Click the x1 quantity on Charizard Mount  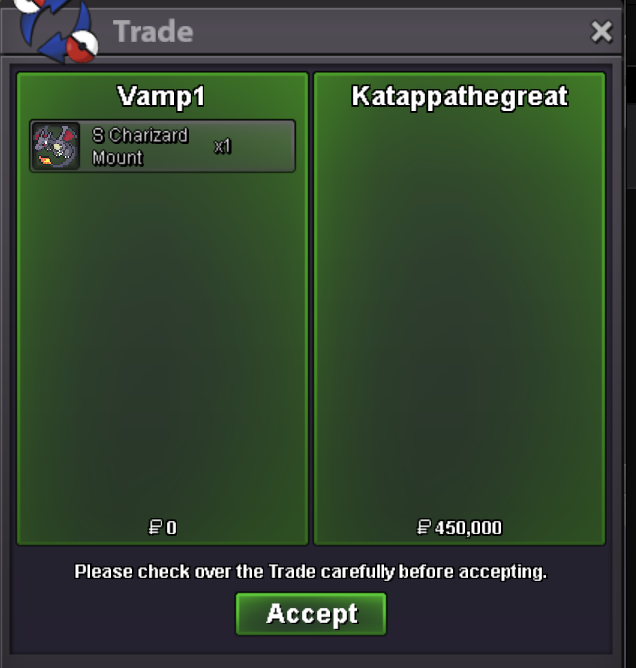pyautogui.click(x=222, y=147)
